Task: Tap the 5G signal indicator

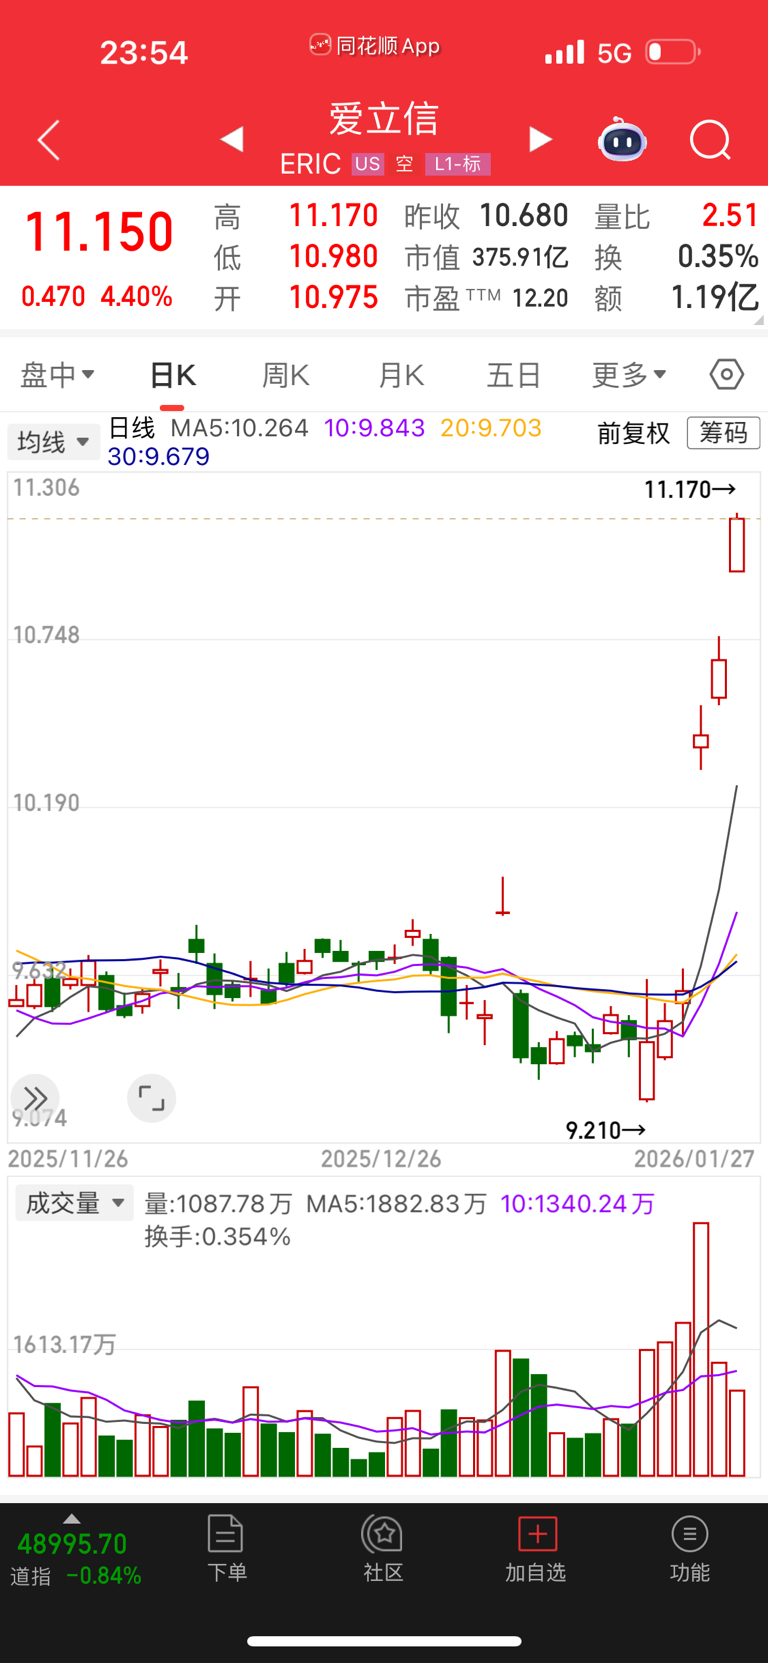Action: coord(614,53)
